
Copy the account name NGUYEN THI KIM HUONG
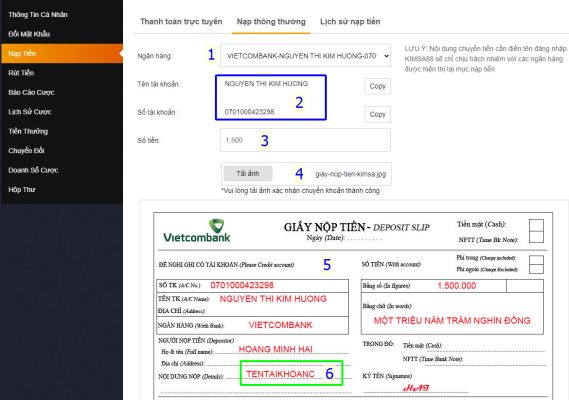(377, 86)
